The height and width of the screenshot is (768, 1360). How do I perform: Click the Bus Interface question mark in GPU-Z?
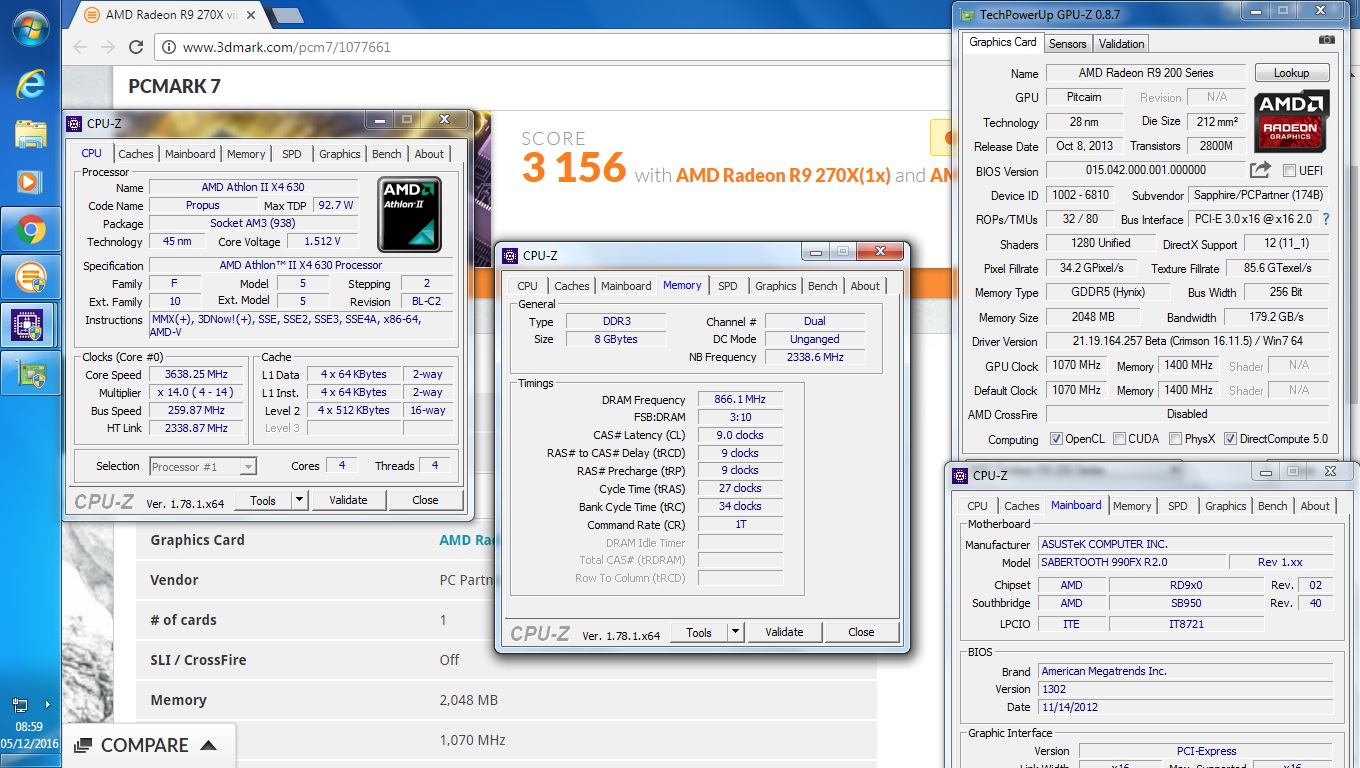point(1326,219)
